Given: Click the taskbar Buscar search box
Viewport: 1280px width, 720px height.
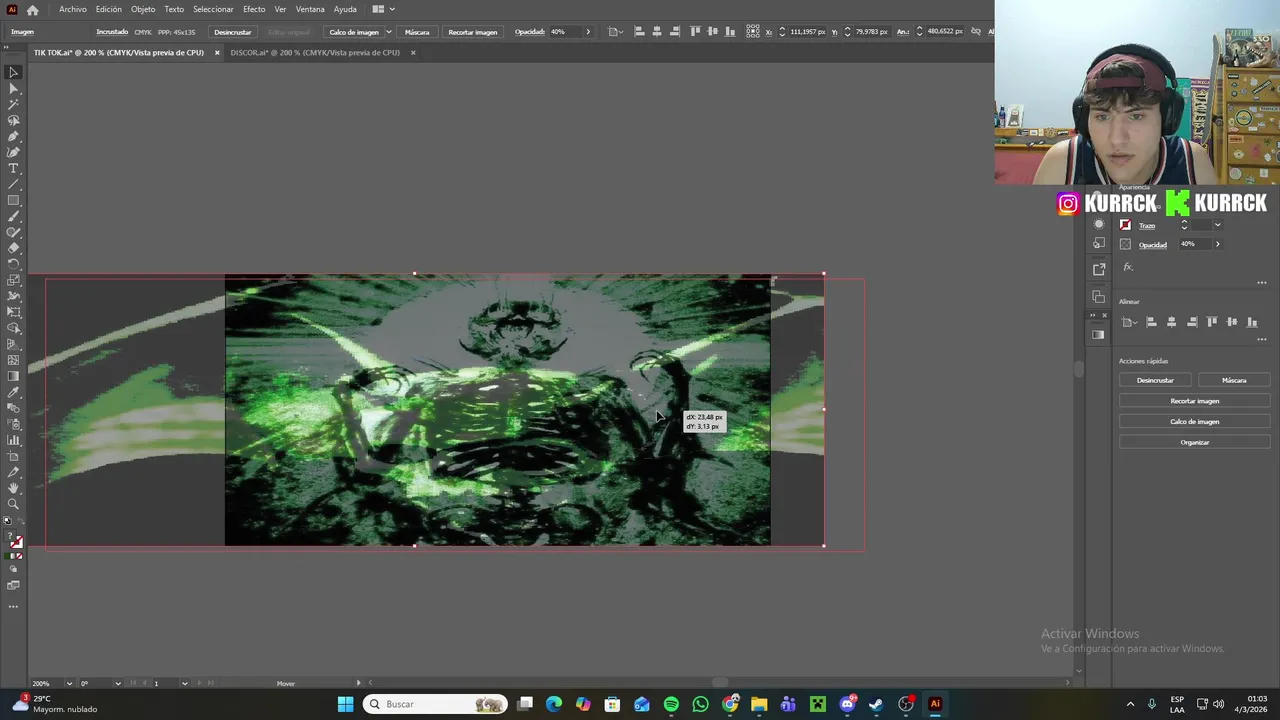Looking at the screenshot, I should 435,704.
